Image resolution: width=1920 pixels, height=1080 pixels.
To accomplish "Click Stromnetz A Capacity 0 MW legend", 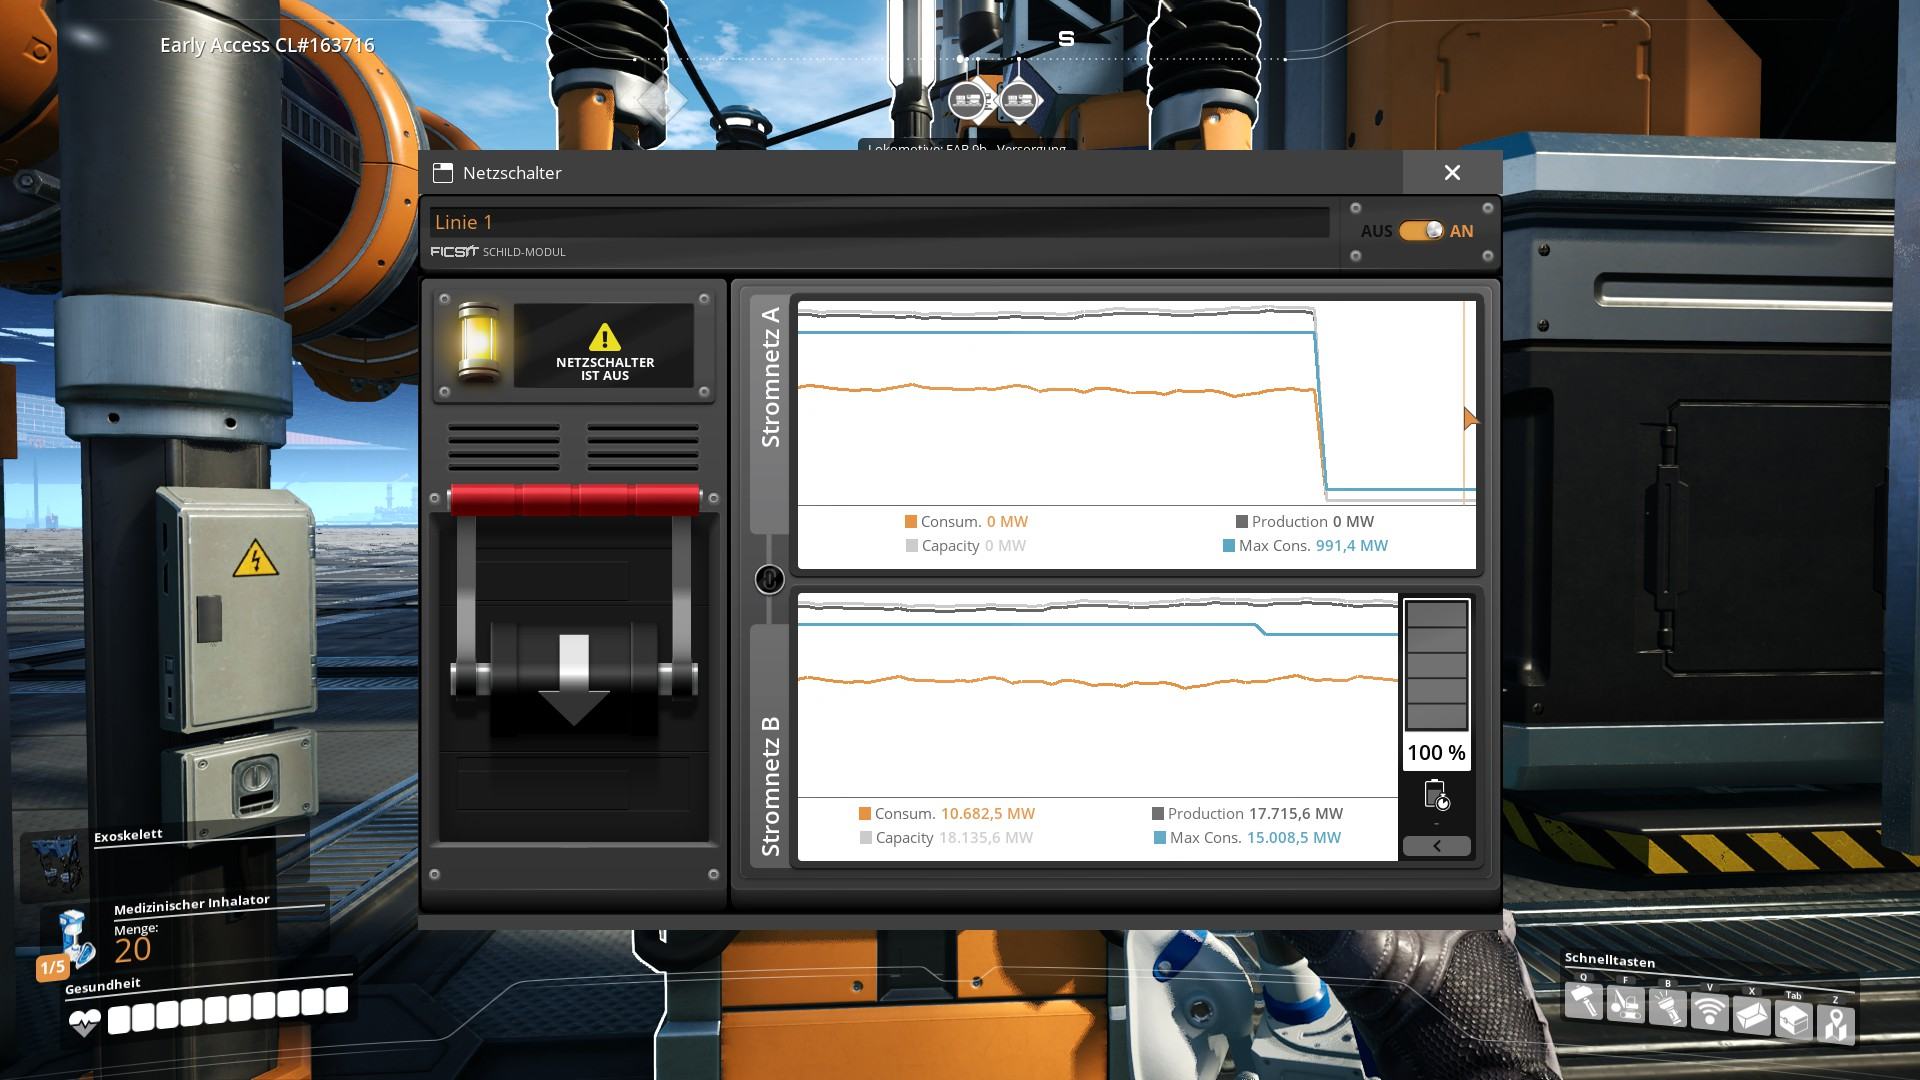I will (x=966, y=545).
